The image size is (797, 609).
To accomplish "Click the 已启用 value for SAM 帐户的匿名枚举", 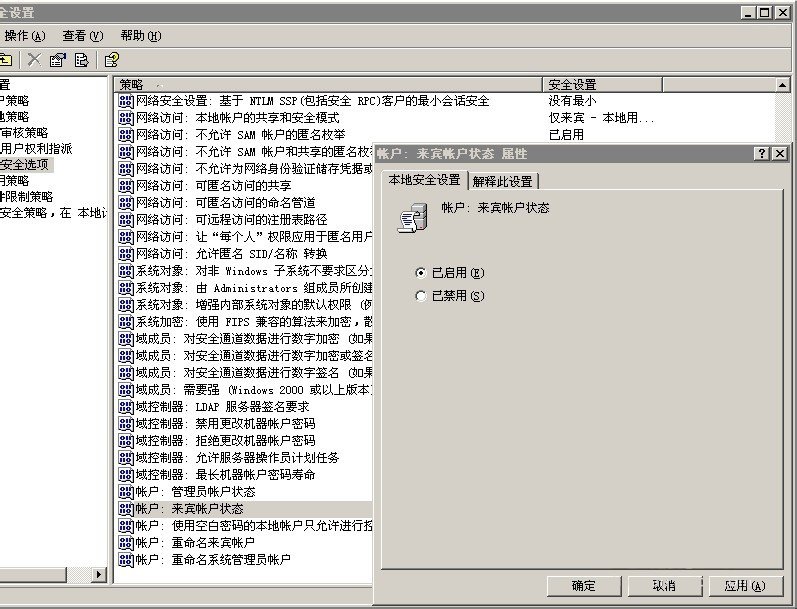I will pyautogui.click(x=566, y=135).
